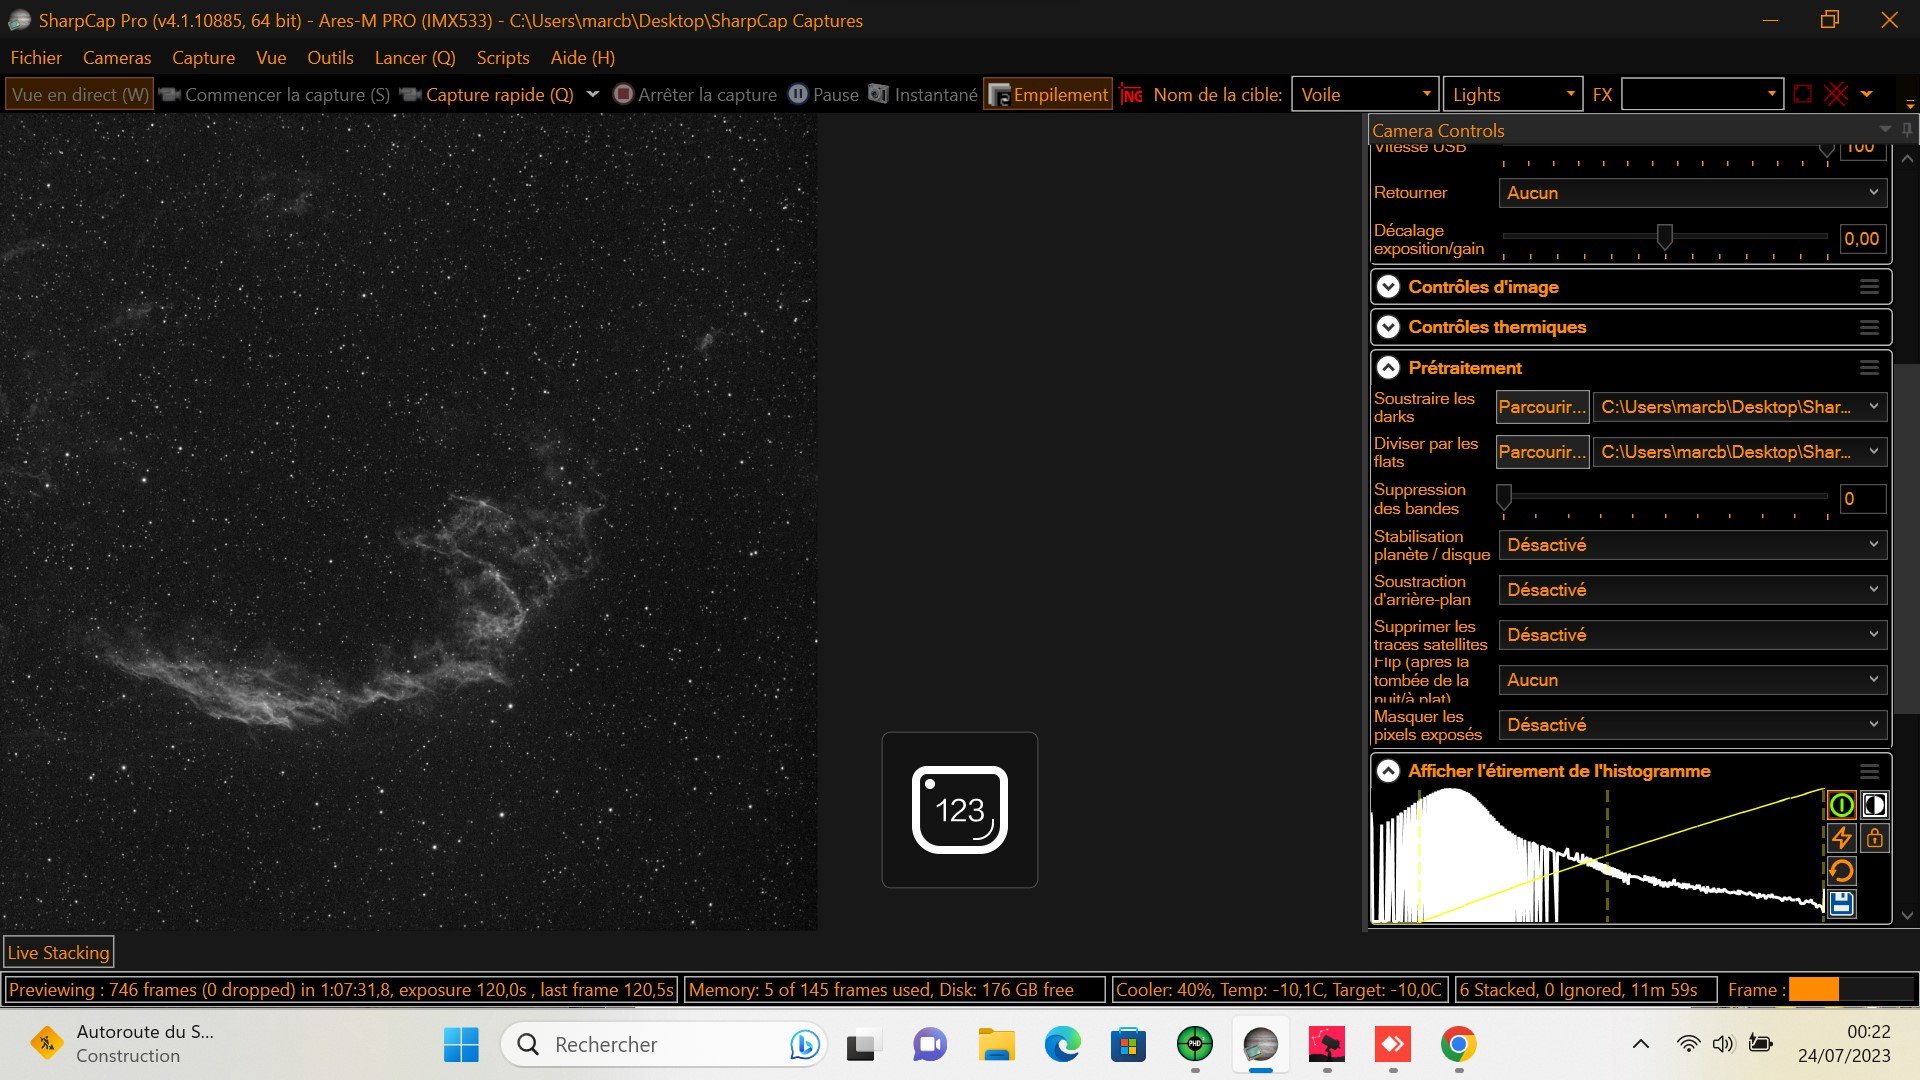Switch to the Live Stacking tab

(58, 952)
